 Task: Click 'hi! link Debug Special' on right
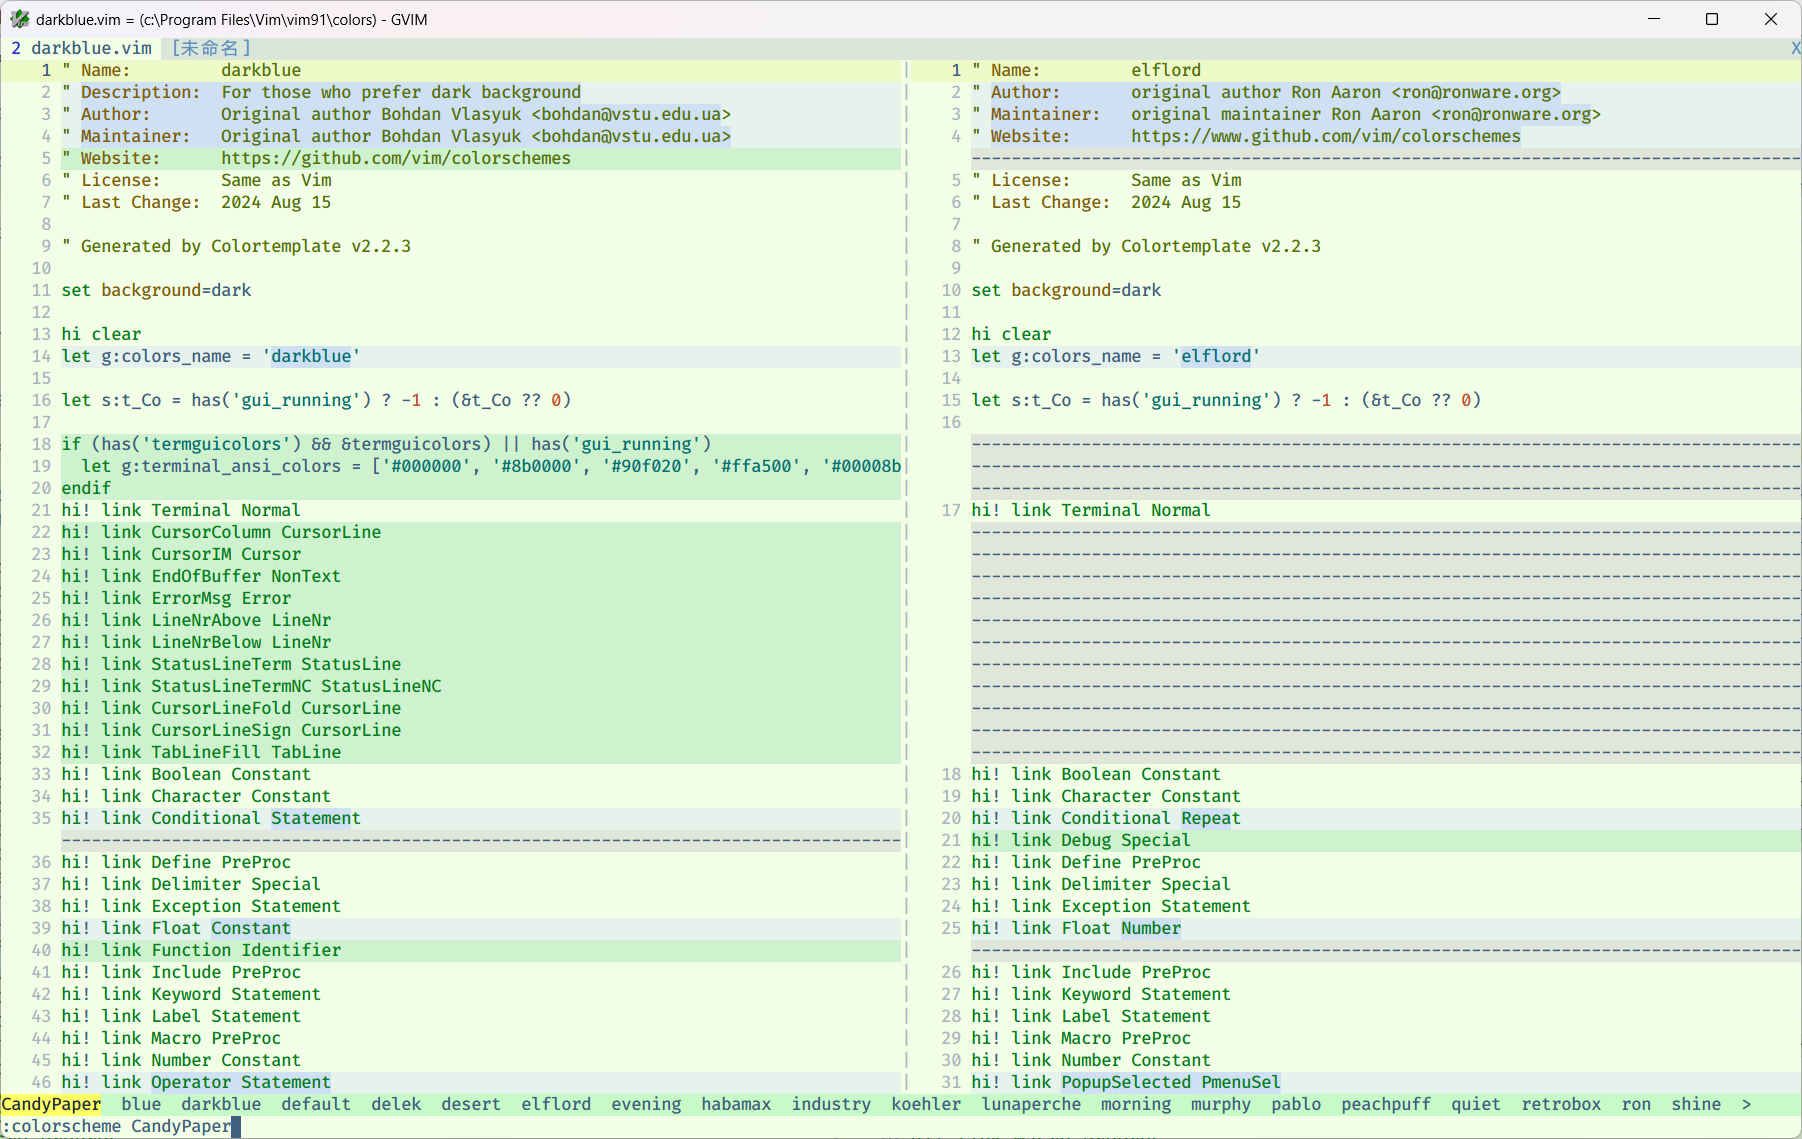click(1081, 840)
